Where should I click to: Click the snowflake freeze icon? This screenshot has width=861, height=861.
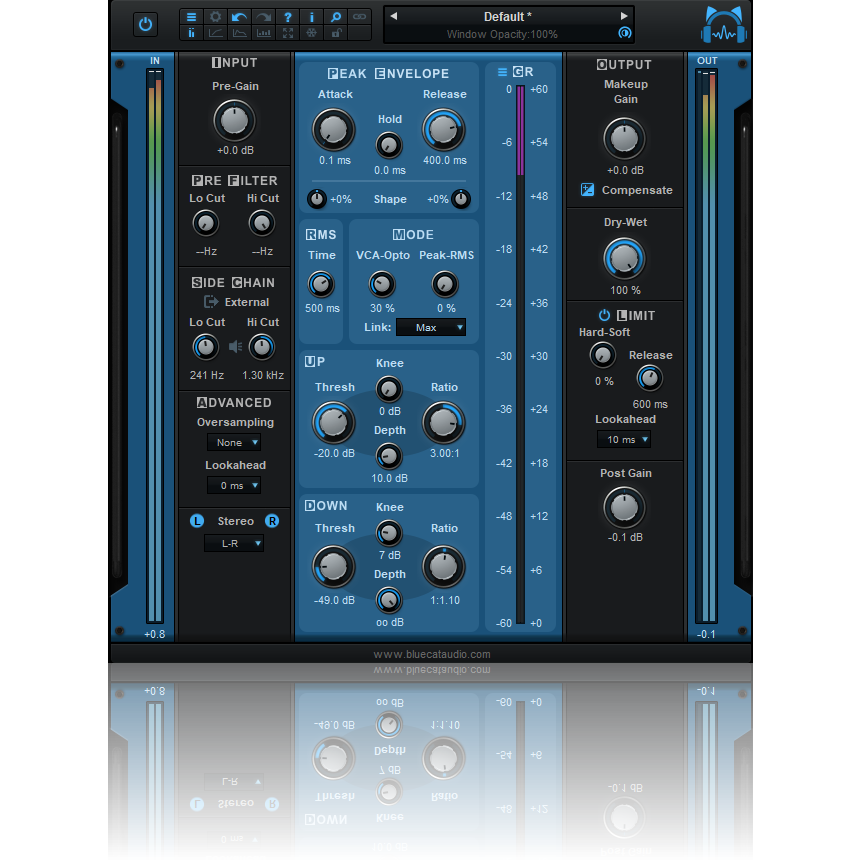click(311, 33)
